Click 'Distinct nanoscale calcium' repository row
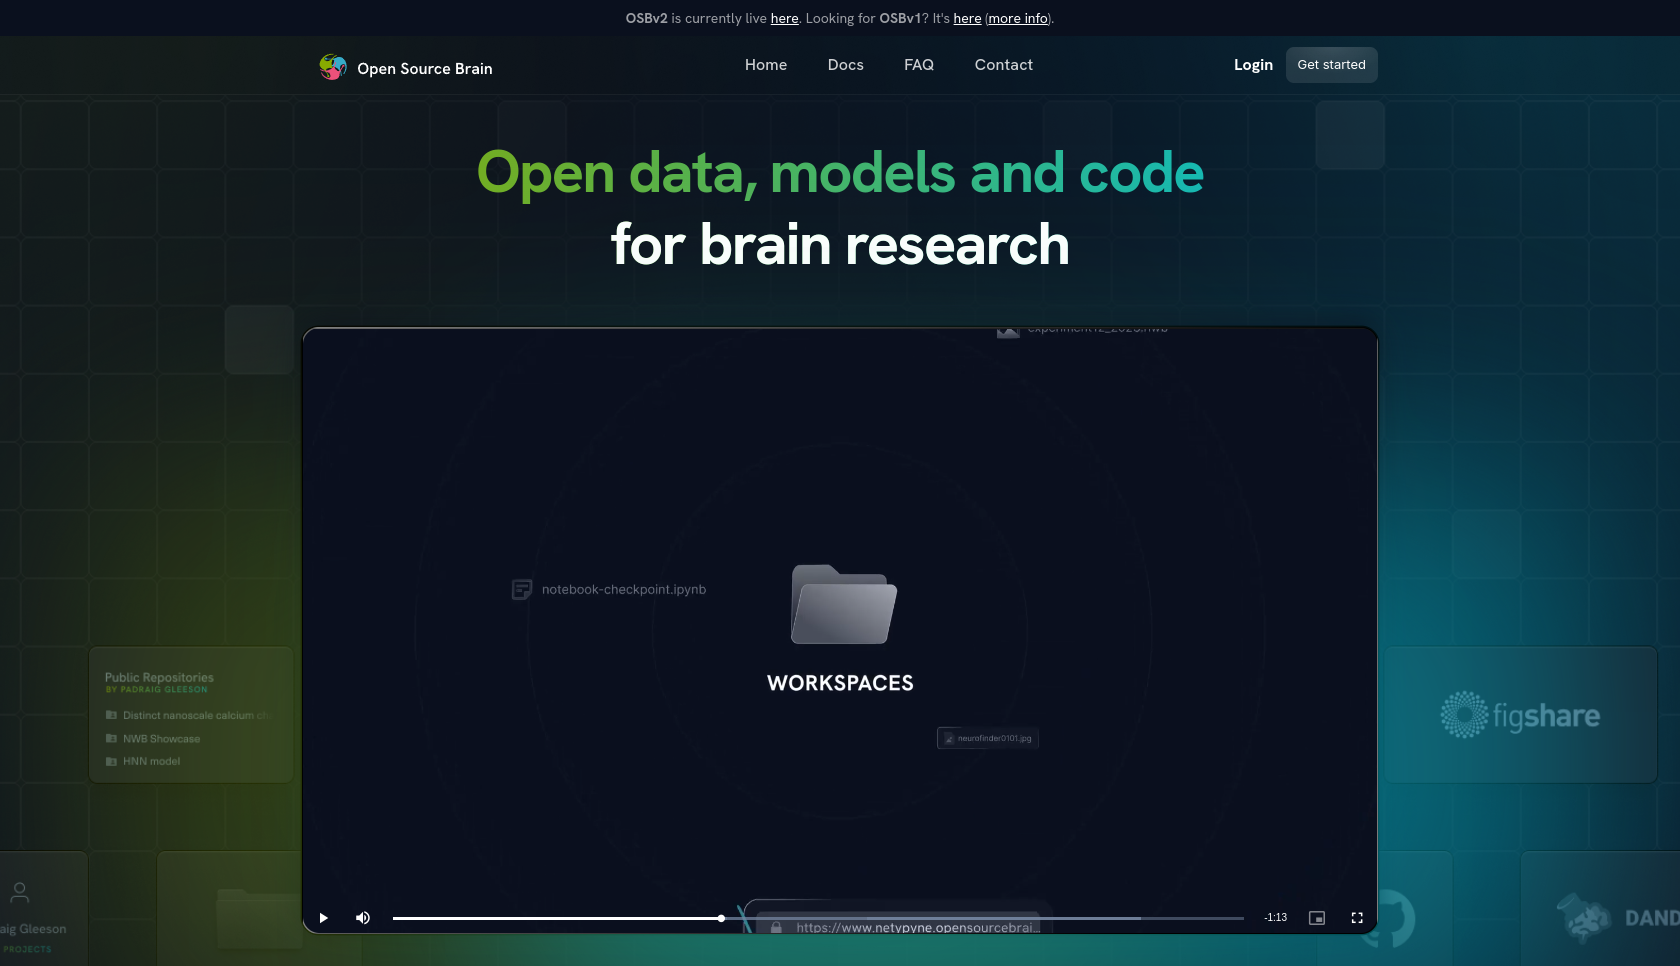The image size is (1680, 966). click(x=188, y=715)
